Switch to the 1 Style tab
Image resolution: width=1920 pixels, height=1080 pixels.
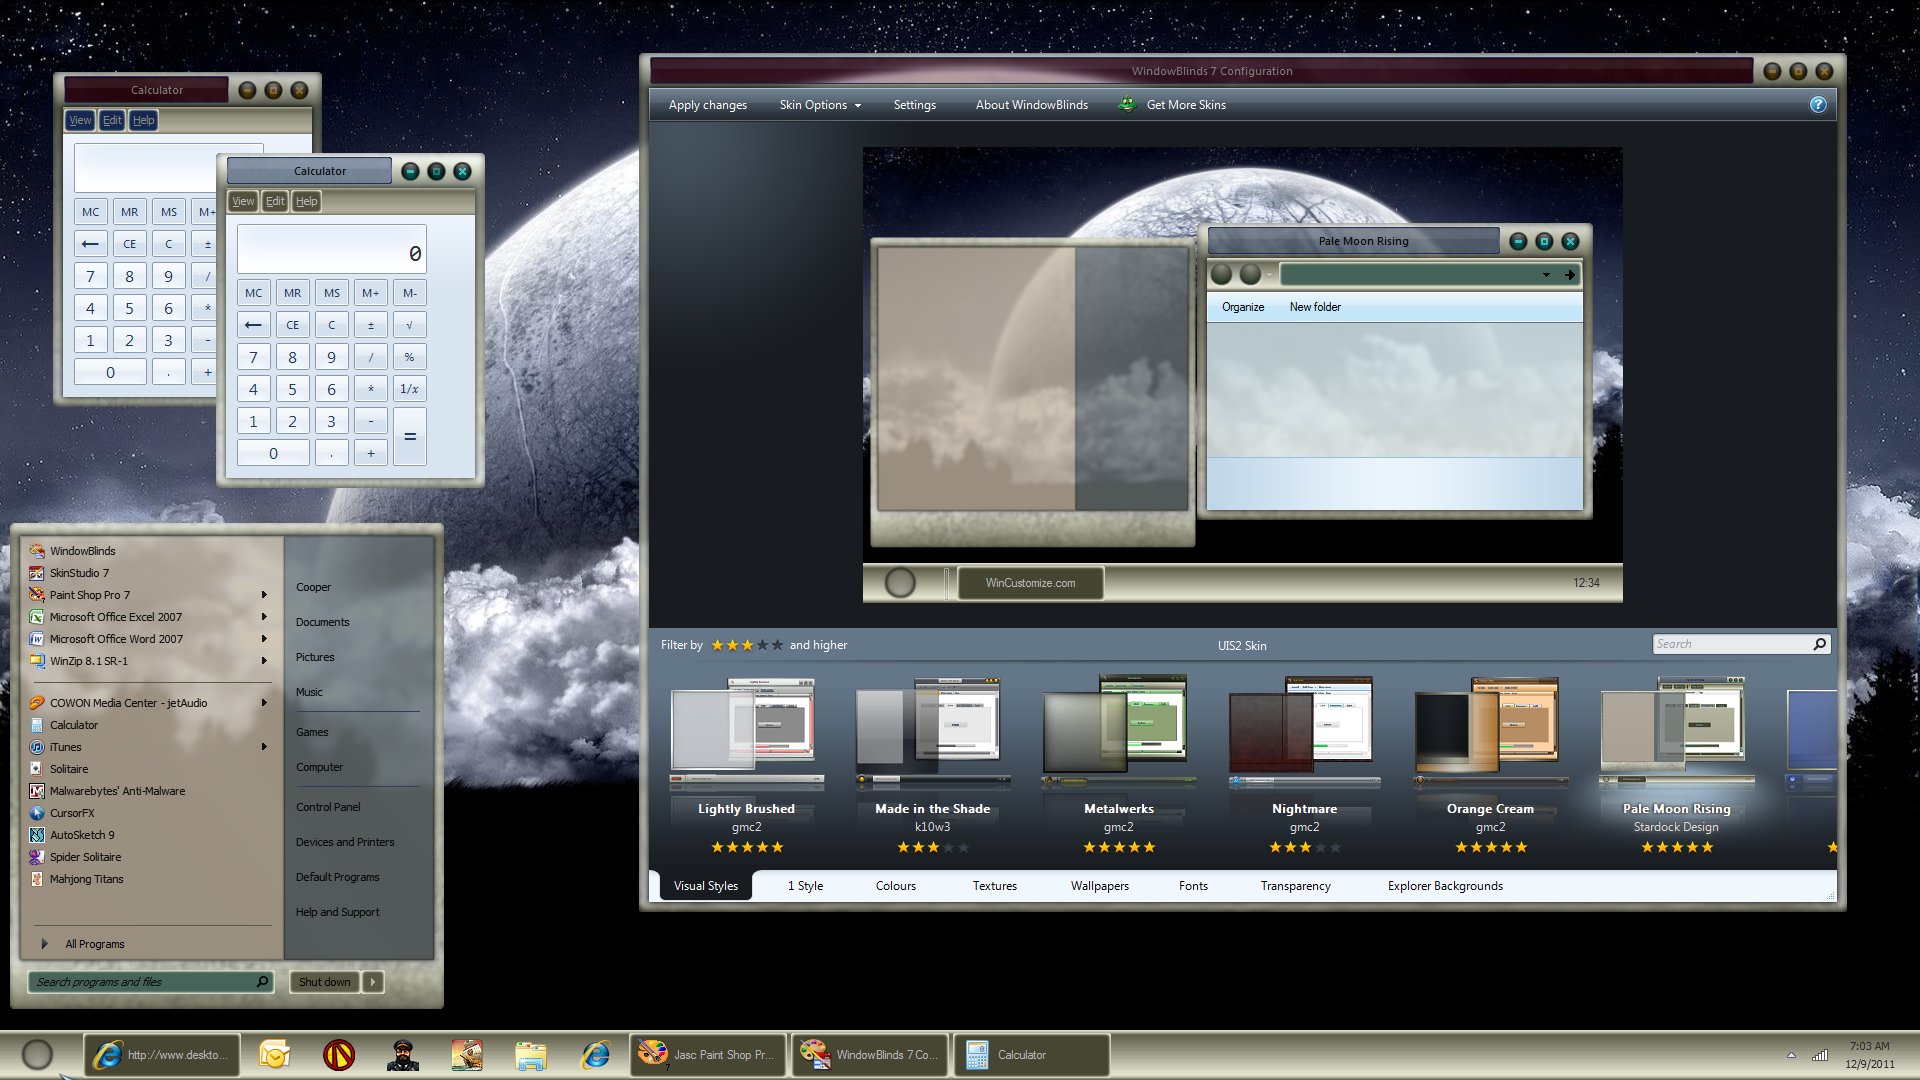[x=805, y=886]
